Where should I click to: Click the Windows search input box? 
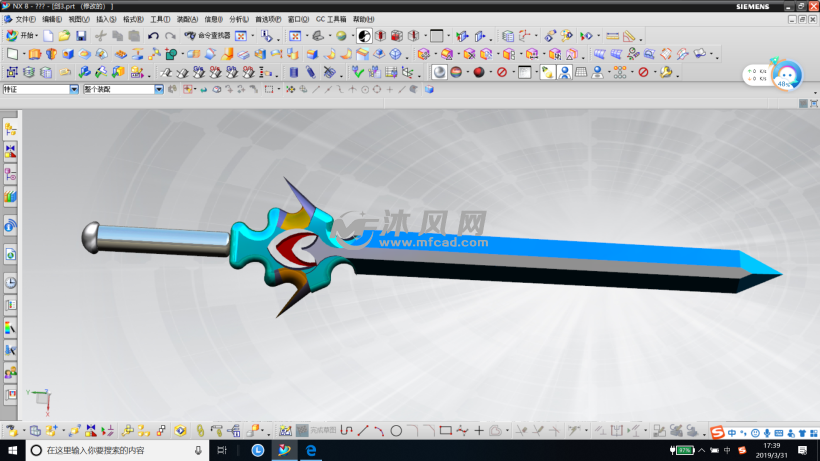(x=117, y=450)
